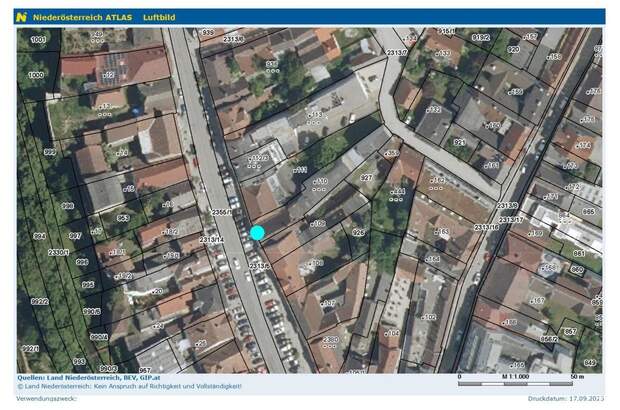Select parcel 1001 on the map
620x410 pixels.
[39, 39]
